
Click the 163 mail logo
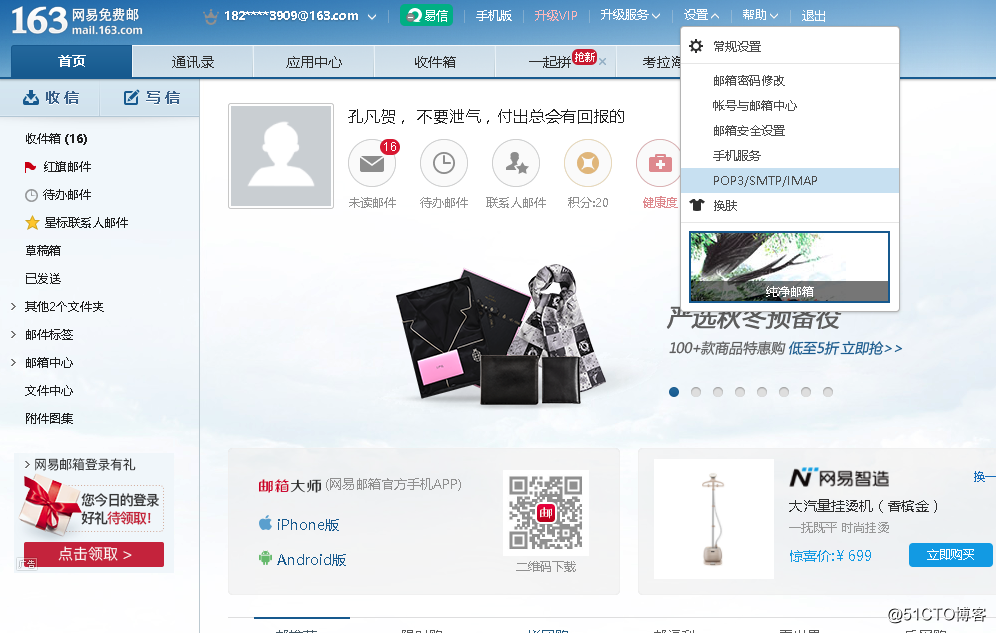tap(76, 20)
